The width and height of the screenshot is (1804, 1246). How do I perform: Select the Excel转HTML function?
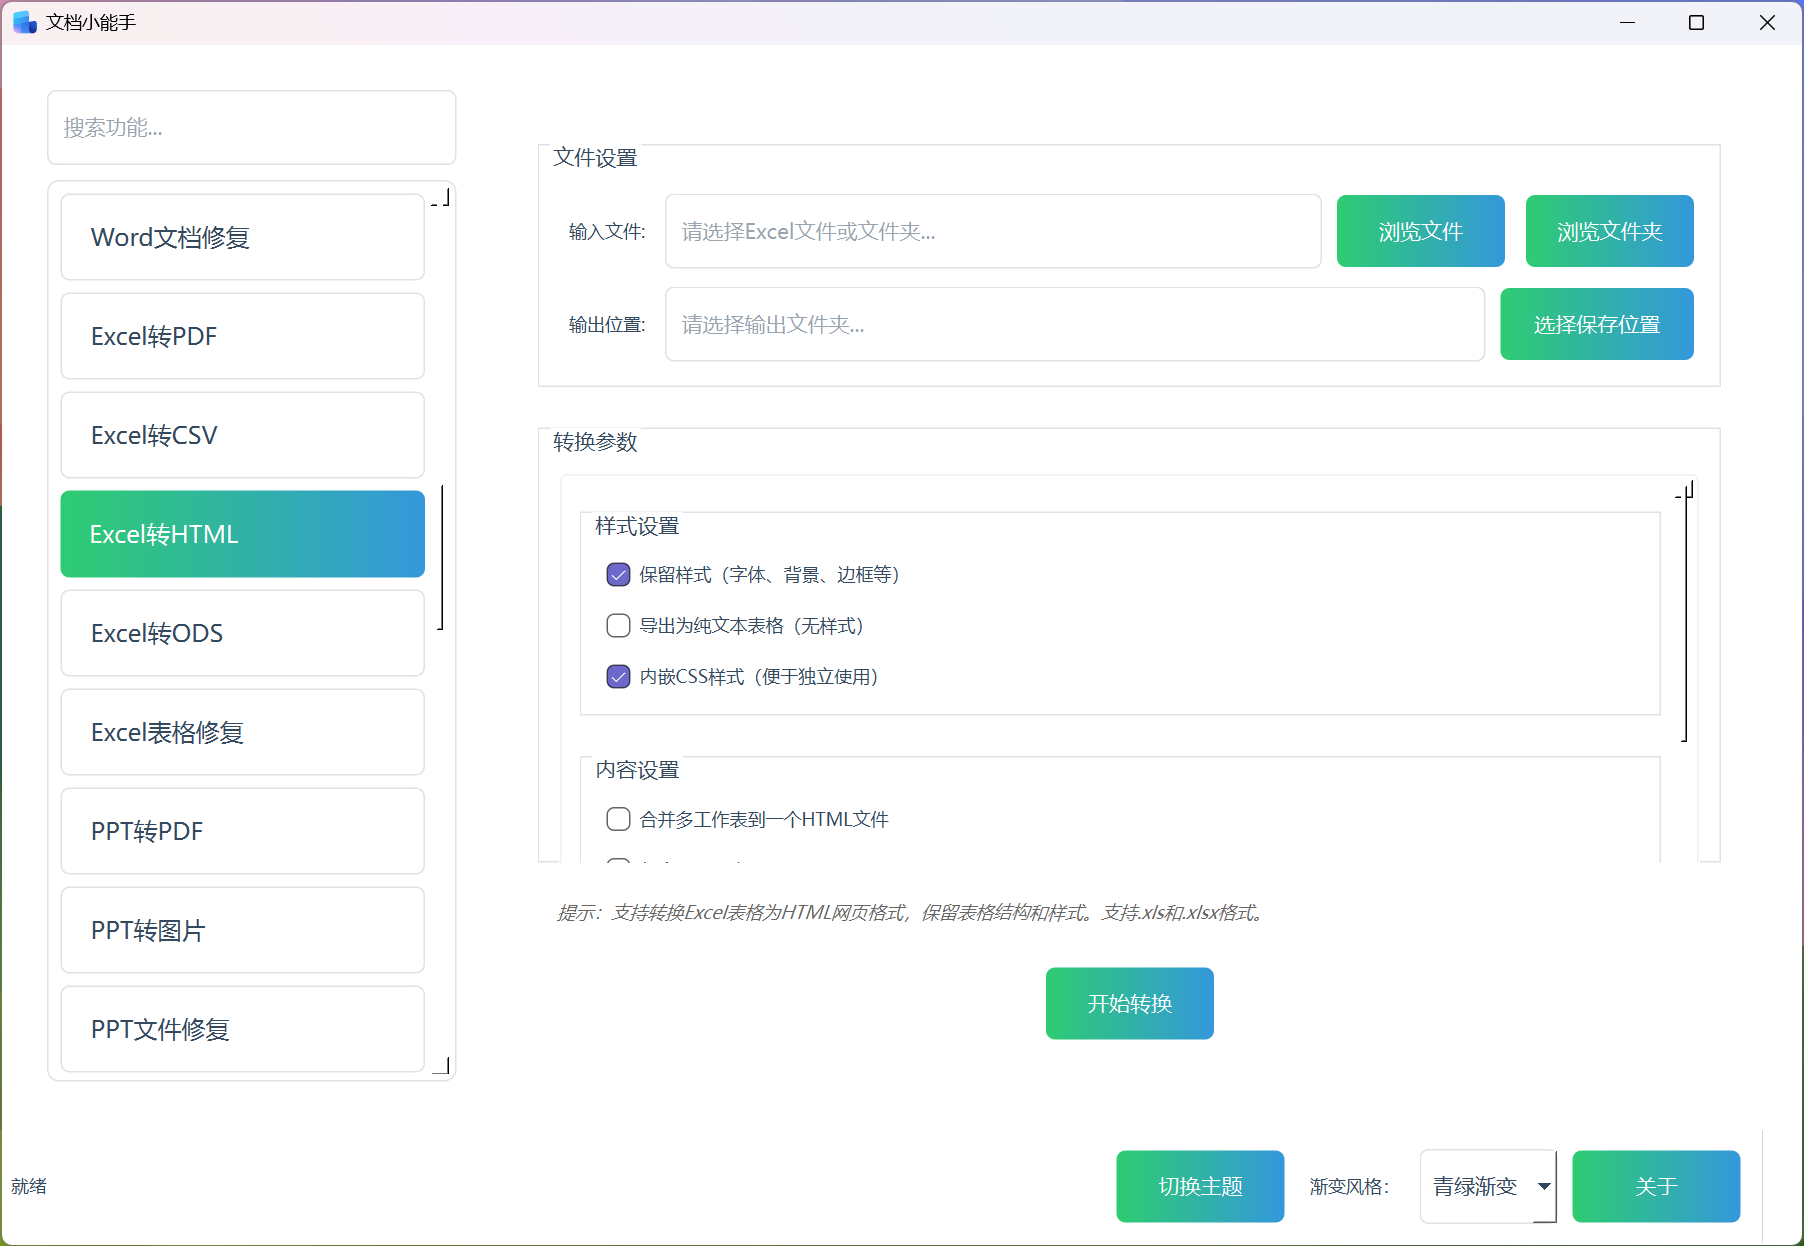(242, 534)
